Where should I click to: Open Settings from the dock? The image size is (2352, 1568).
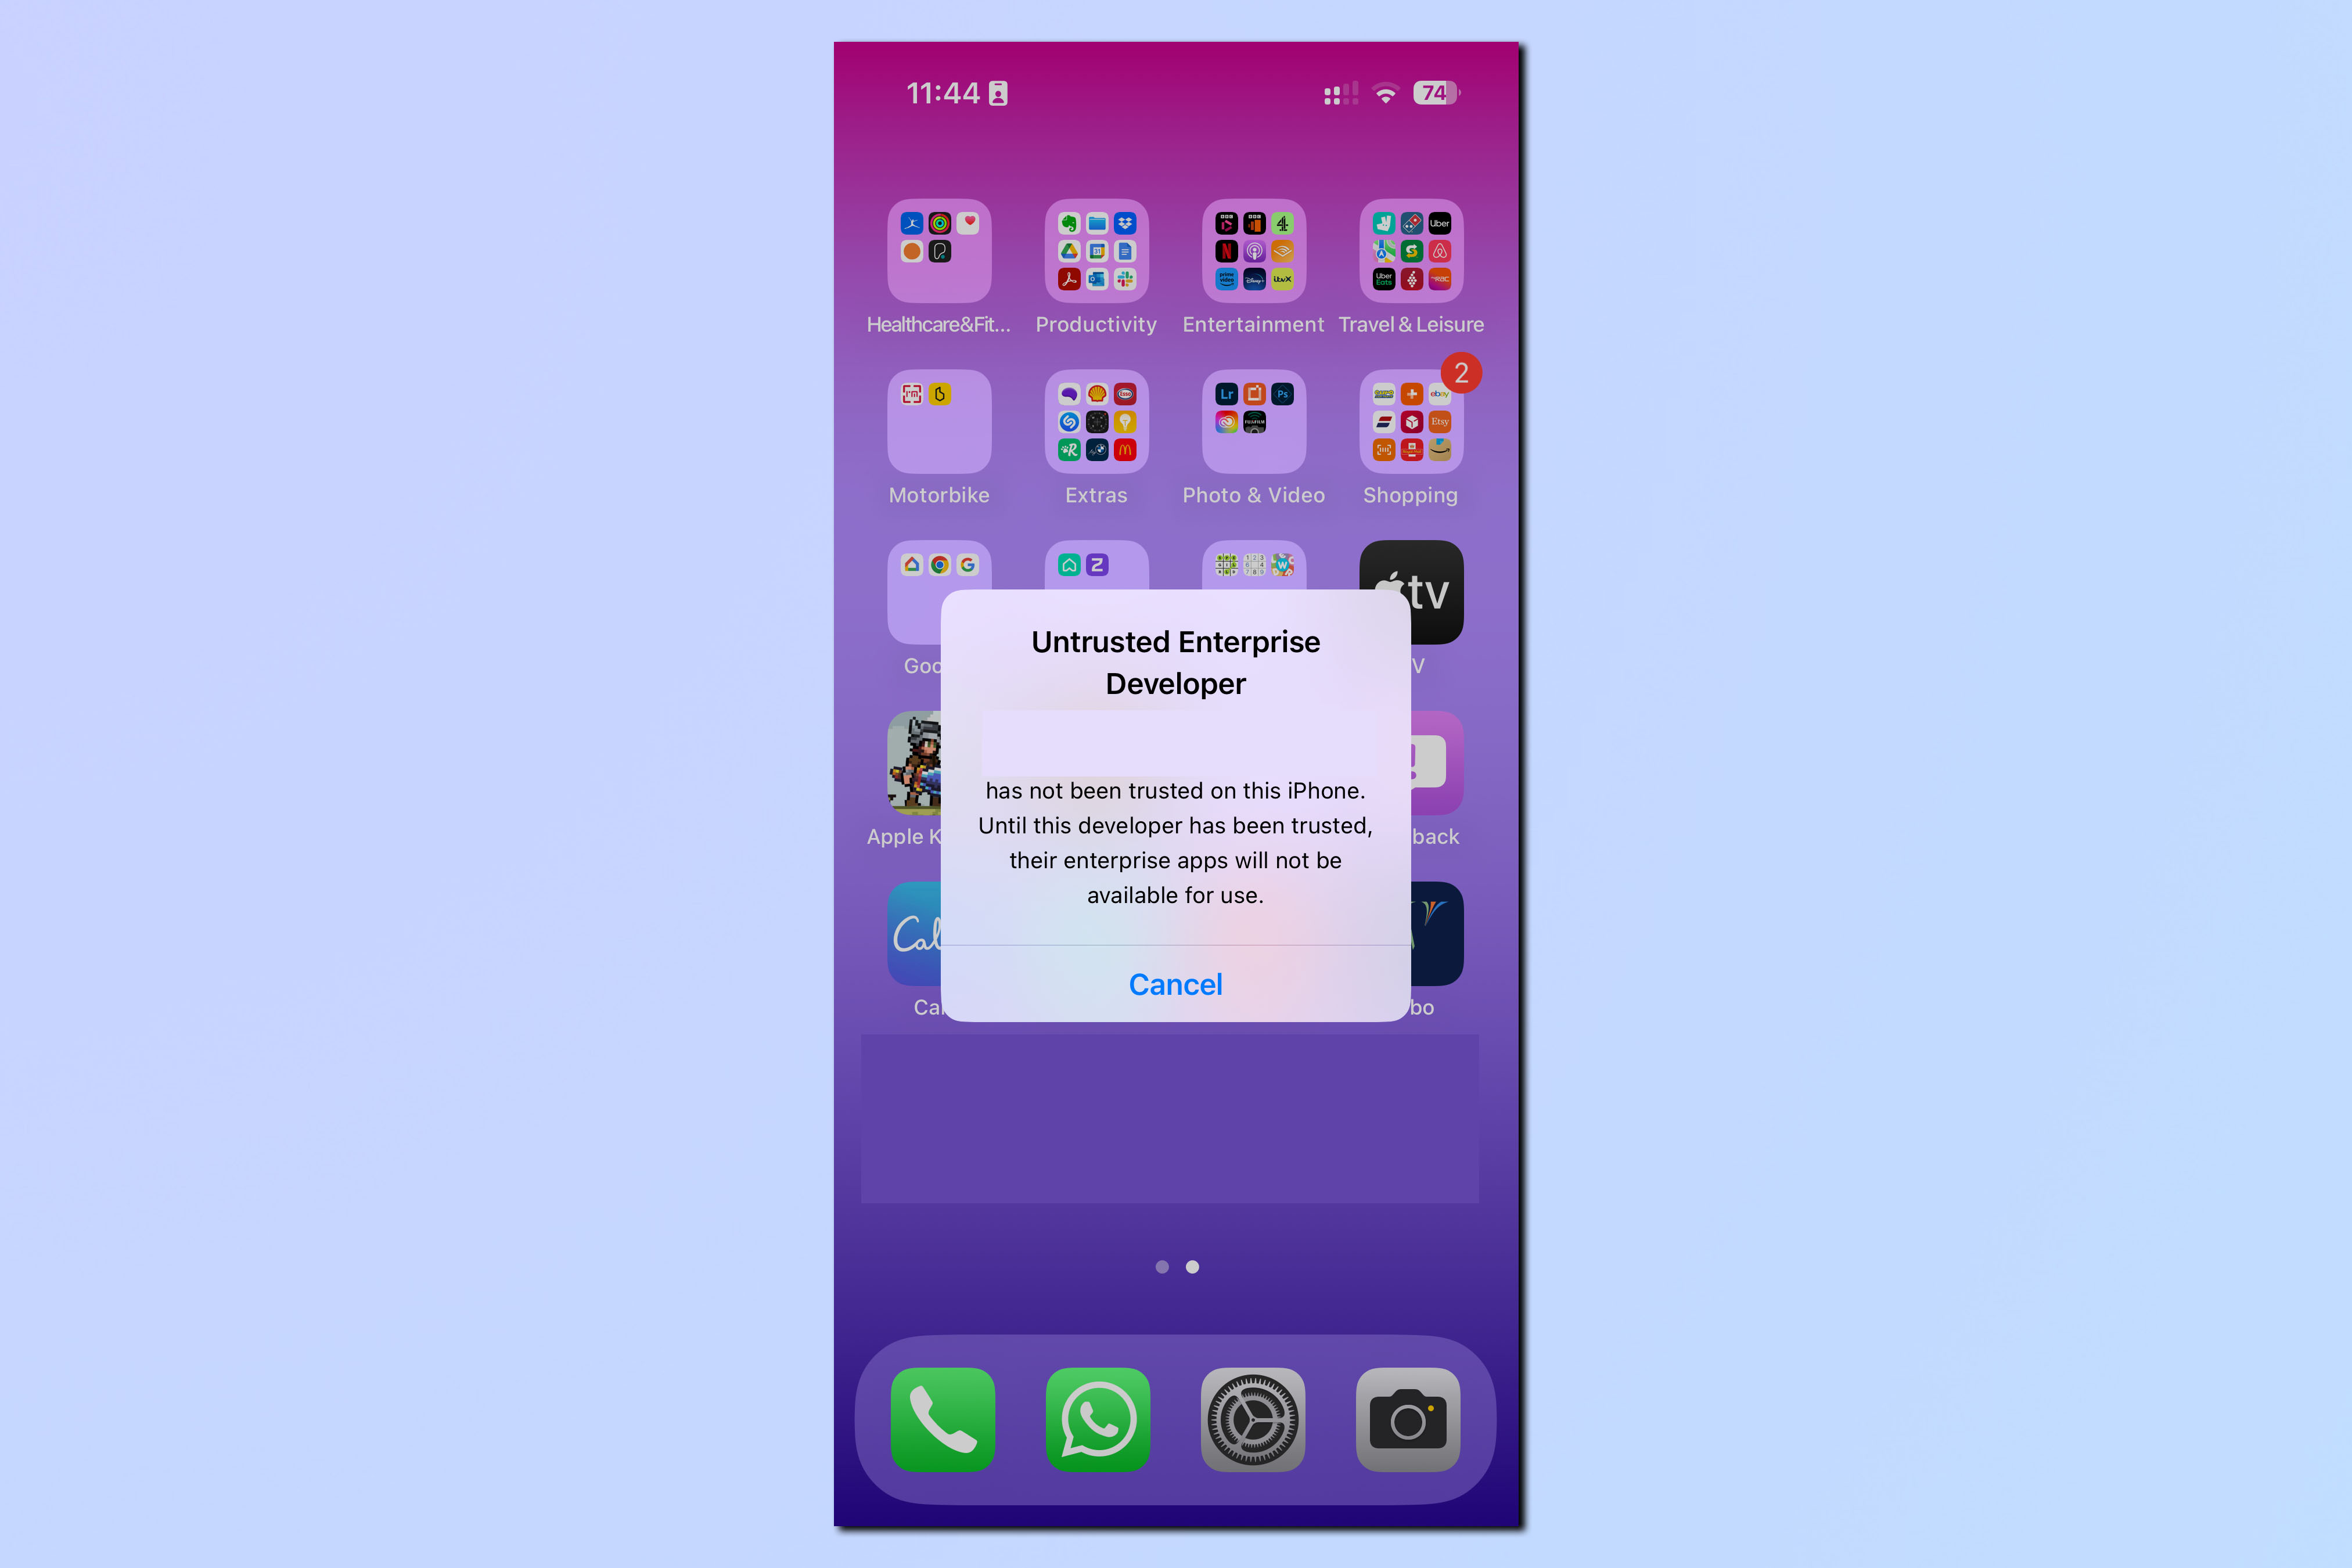(1253, 1419)
